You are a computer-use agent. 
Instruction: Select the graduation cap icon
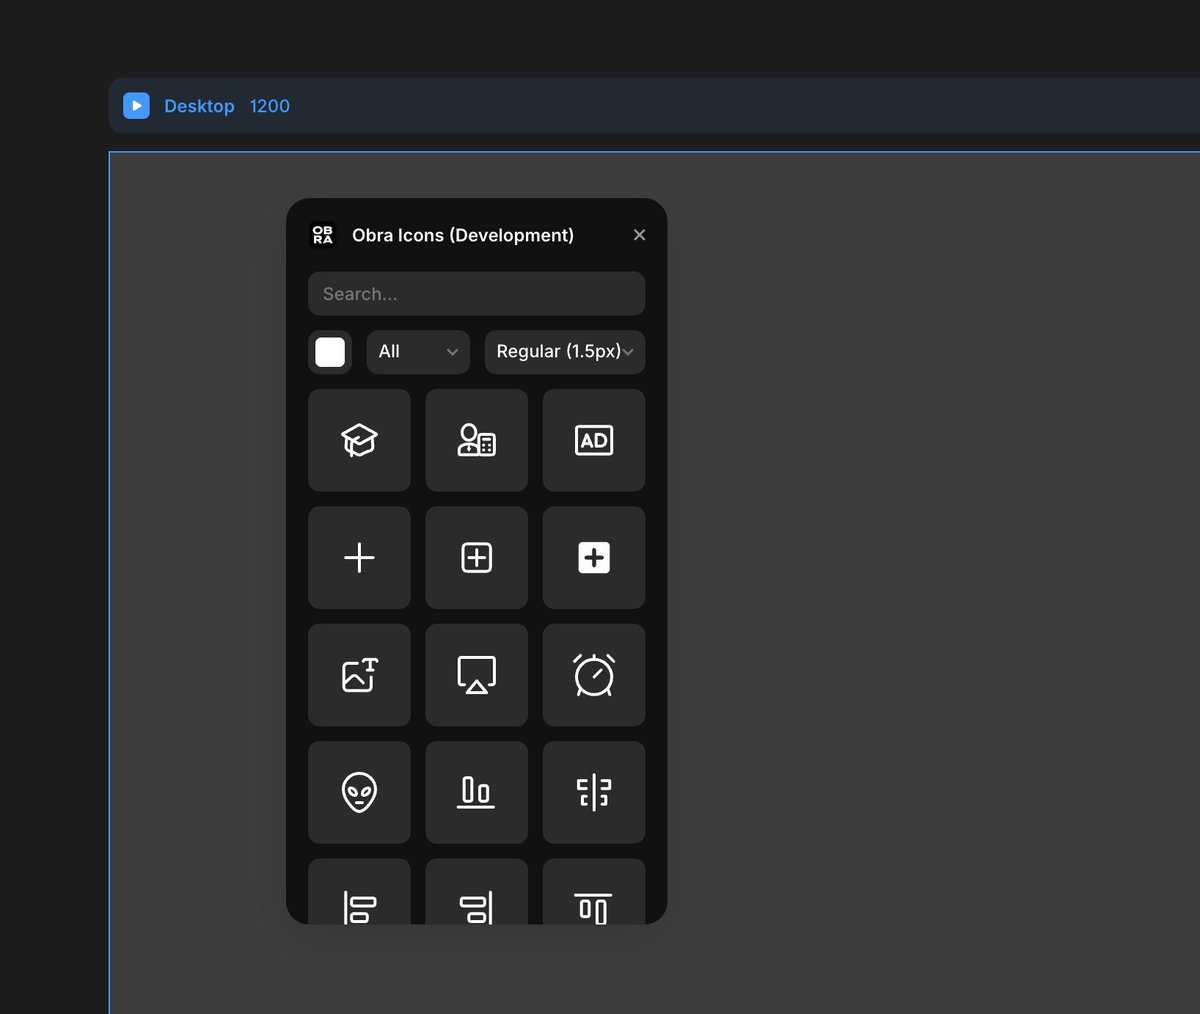click(359, 440)
